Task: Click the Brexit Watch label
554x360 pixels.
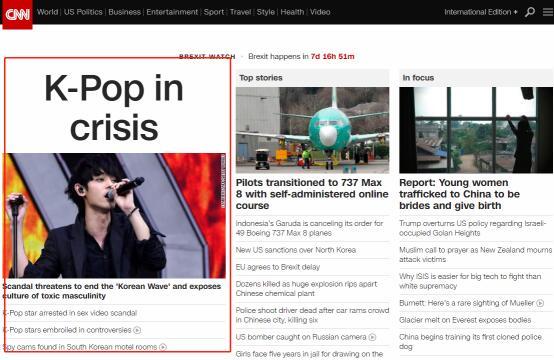Action: 207,57
